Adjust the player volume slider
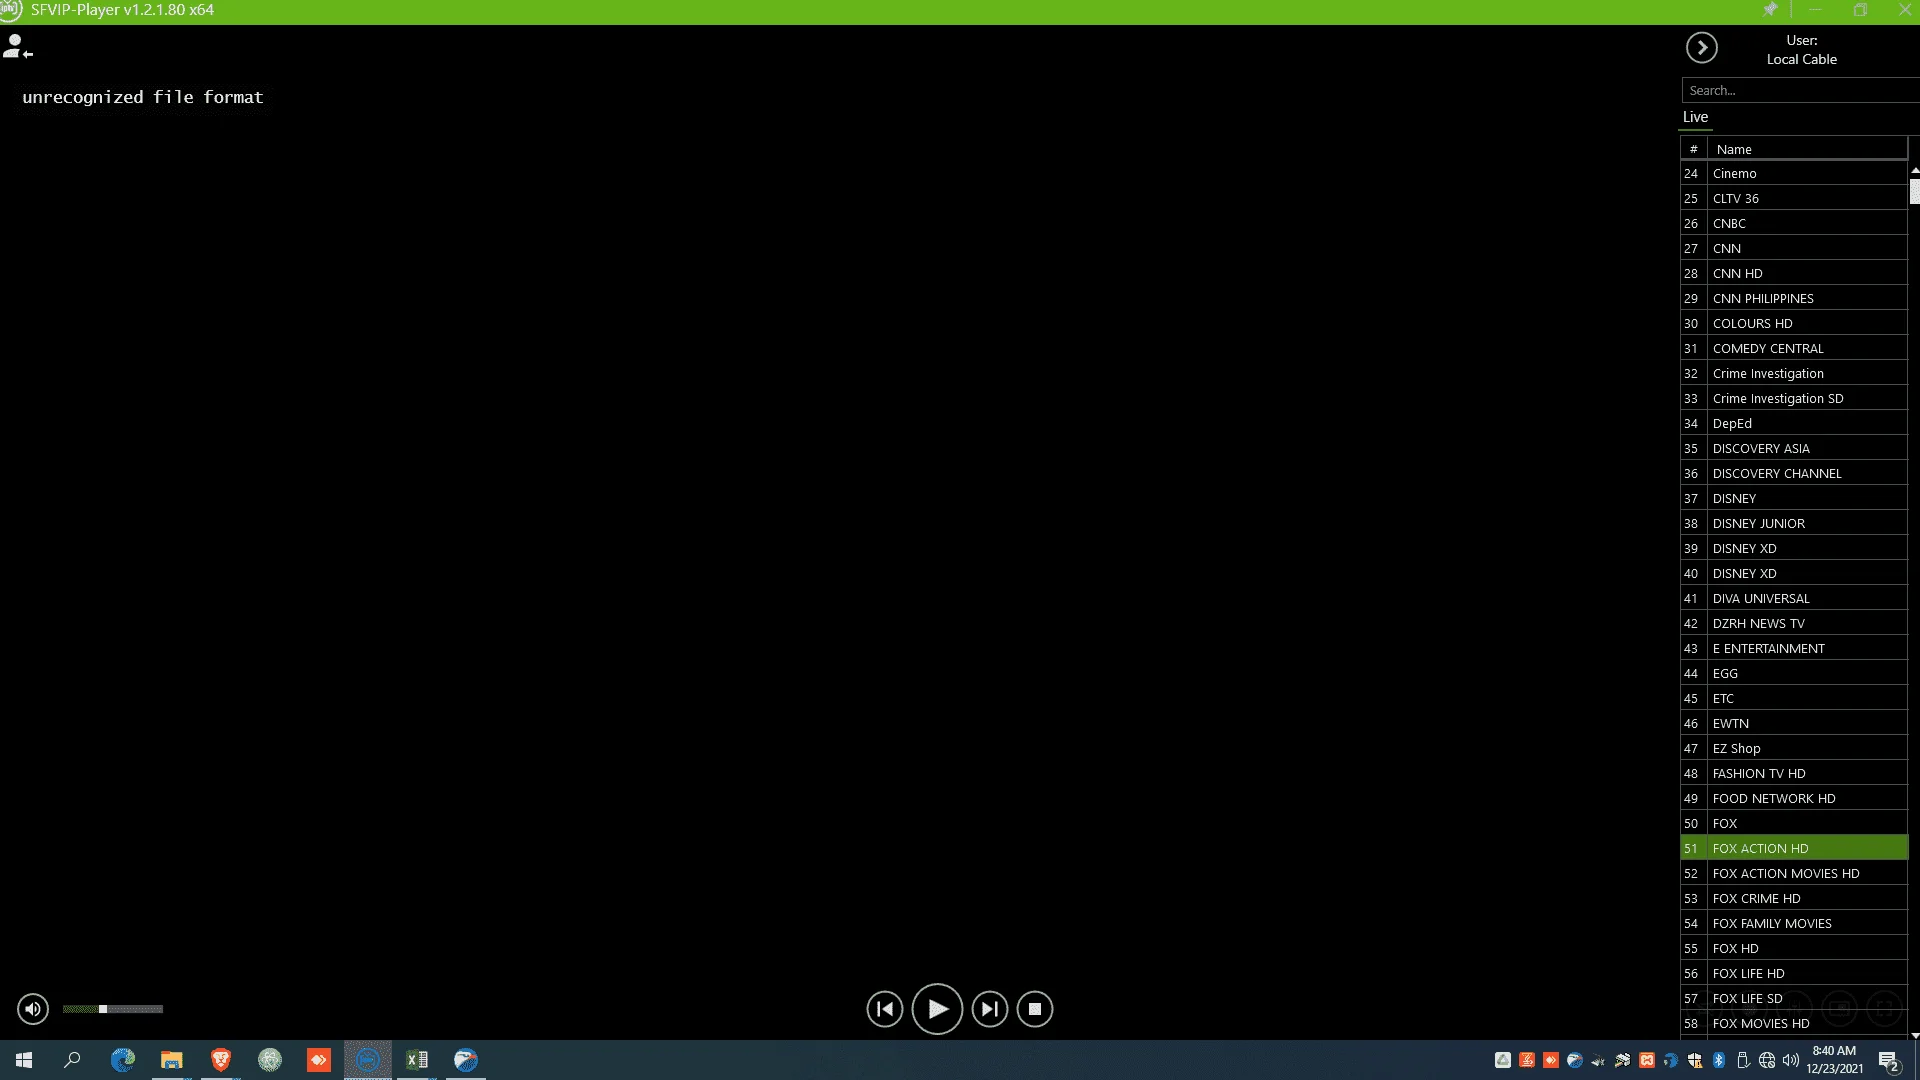The image size is (1920, 1080). tap(113, 1009)
